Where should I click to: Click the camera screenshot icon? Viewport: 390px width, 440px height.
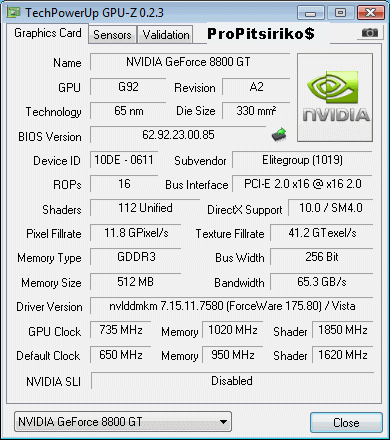coord(370,33)
